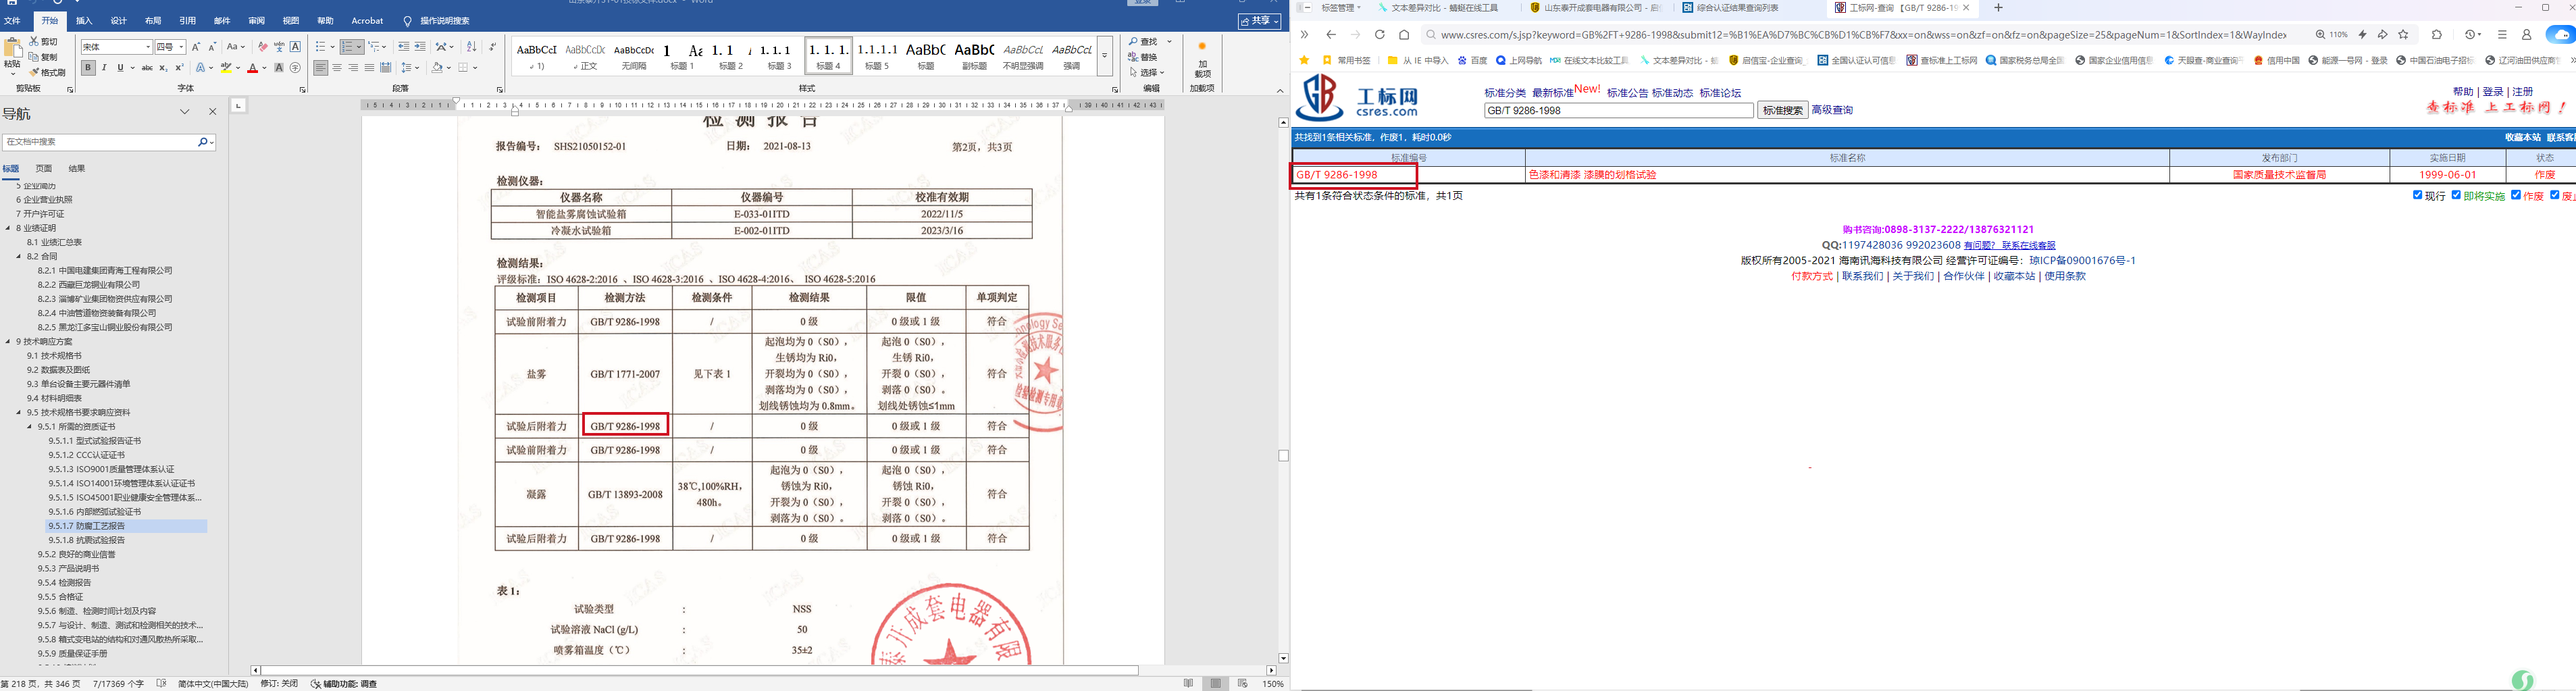Collapse 9.5.1 所需的资质证书 tree node
This screenshot has height=691, width=2576.
[29, 426]
